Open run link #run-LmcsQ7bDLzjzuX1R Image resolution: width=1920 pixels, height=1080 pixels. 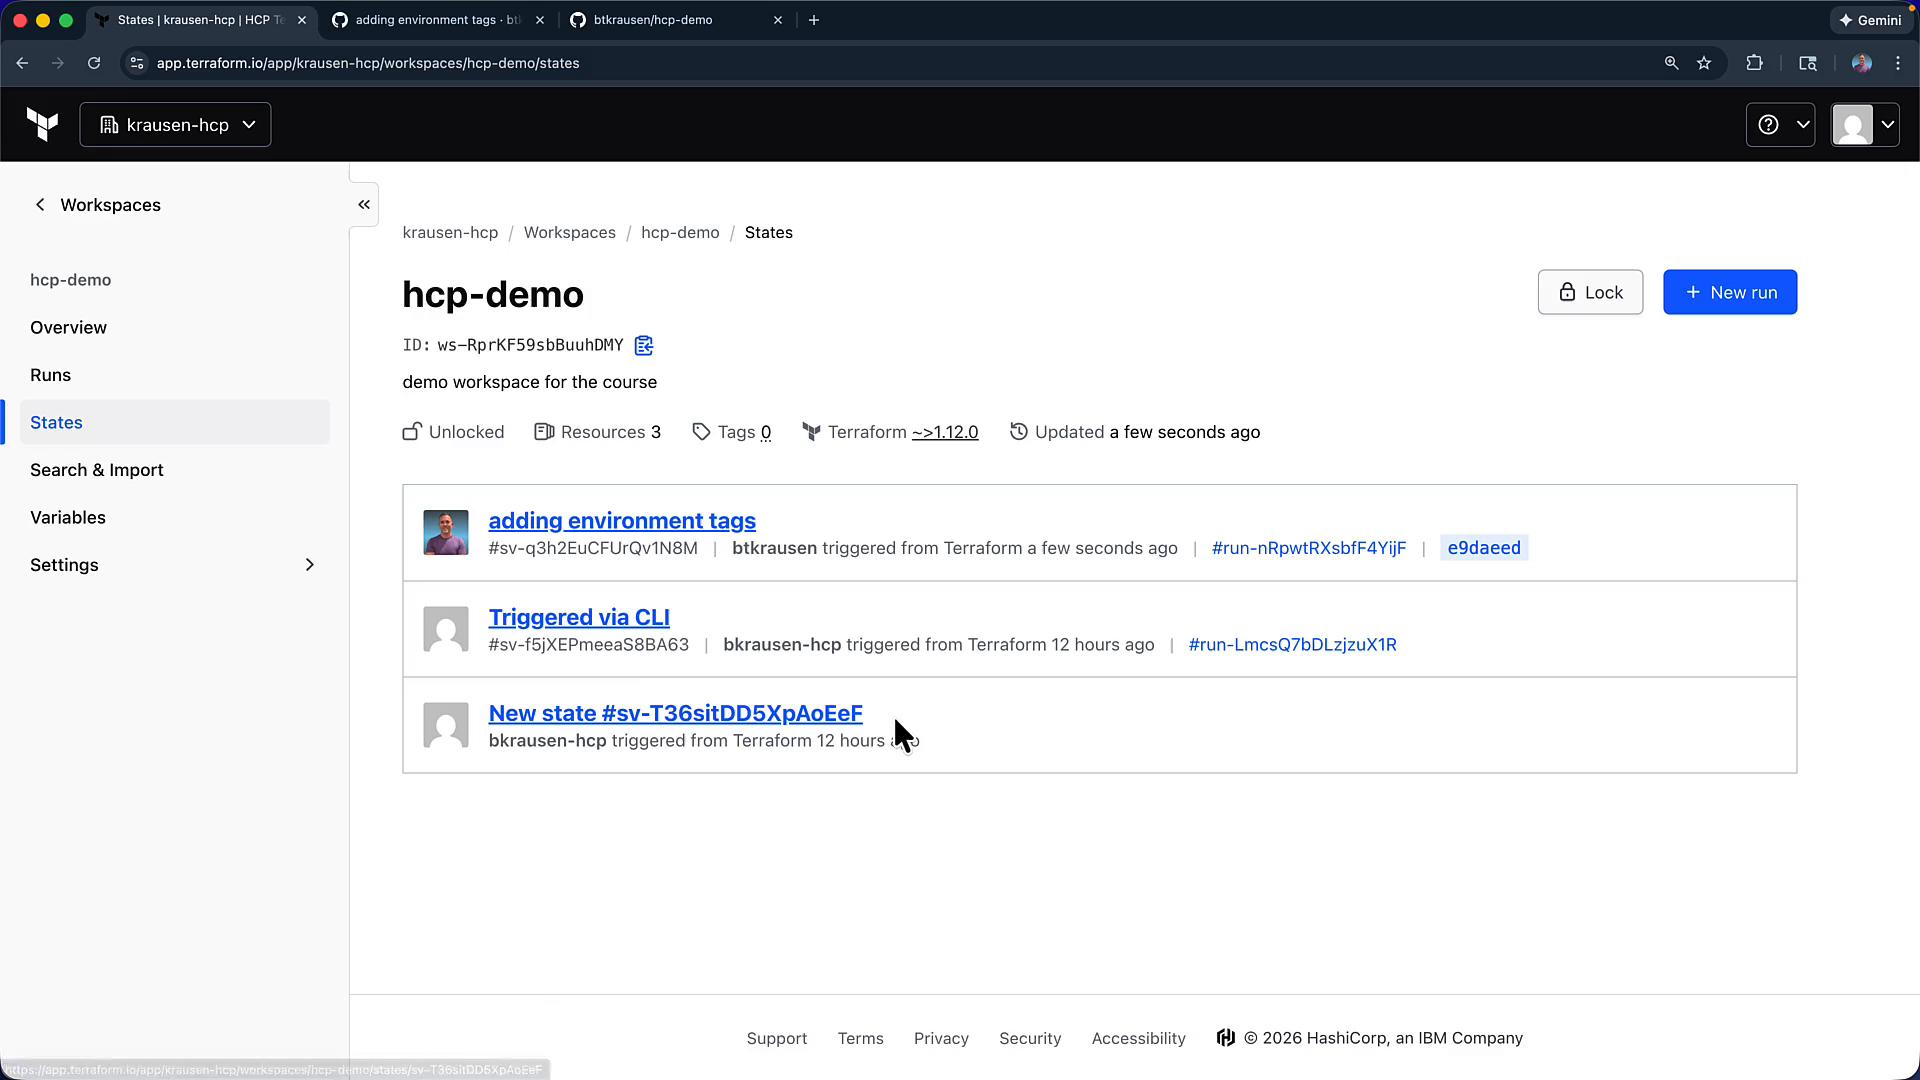pos(1292,645)
